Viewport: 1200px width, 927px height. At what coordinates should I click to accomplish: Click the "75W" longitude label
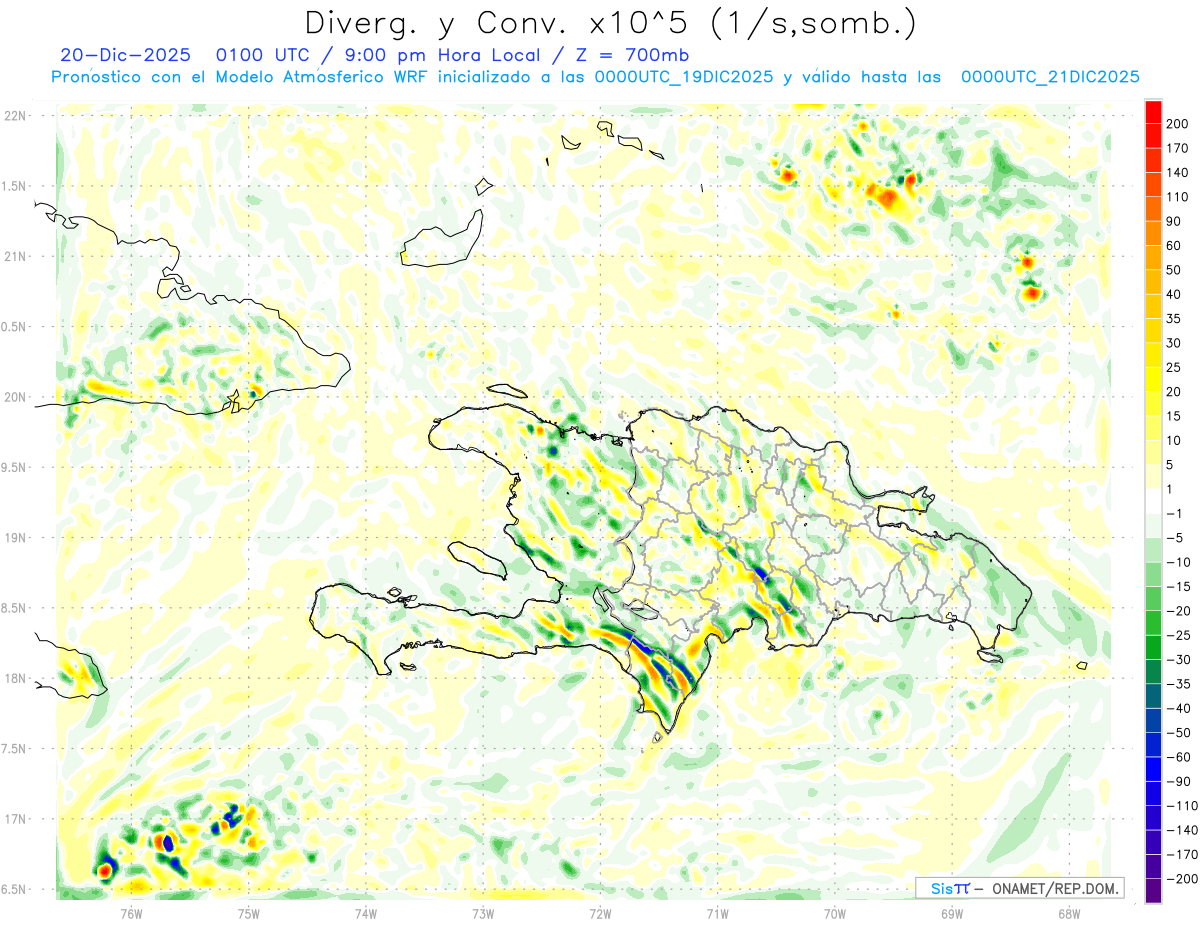coord(249,913)
